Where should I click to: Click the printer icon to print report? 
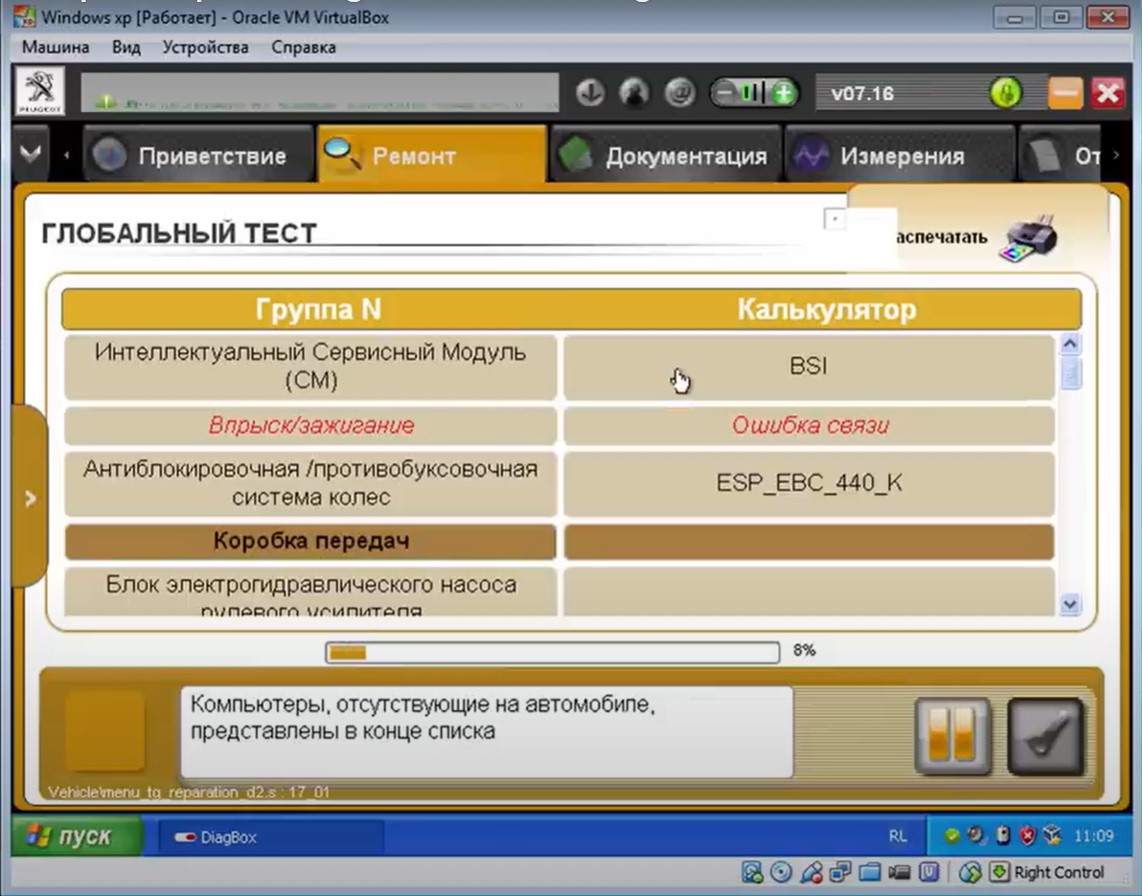click(x=1031, y=238)
